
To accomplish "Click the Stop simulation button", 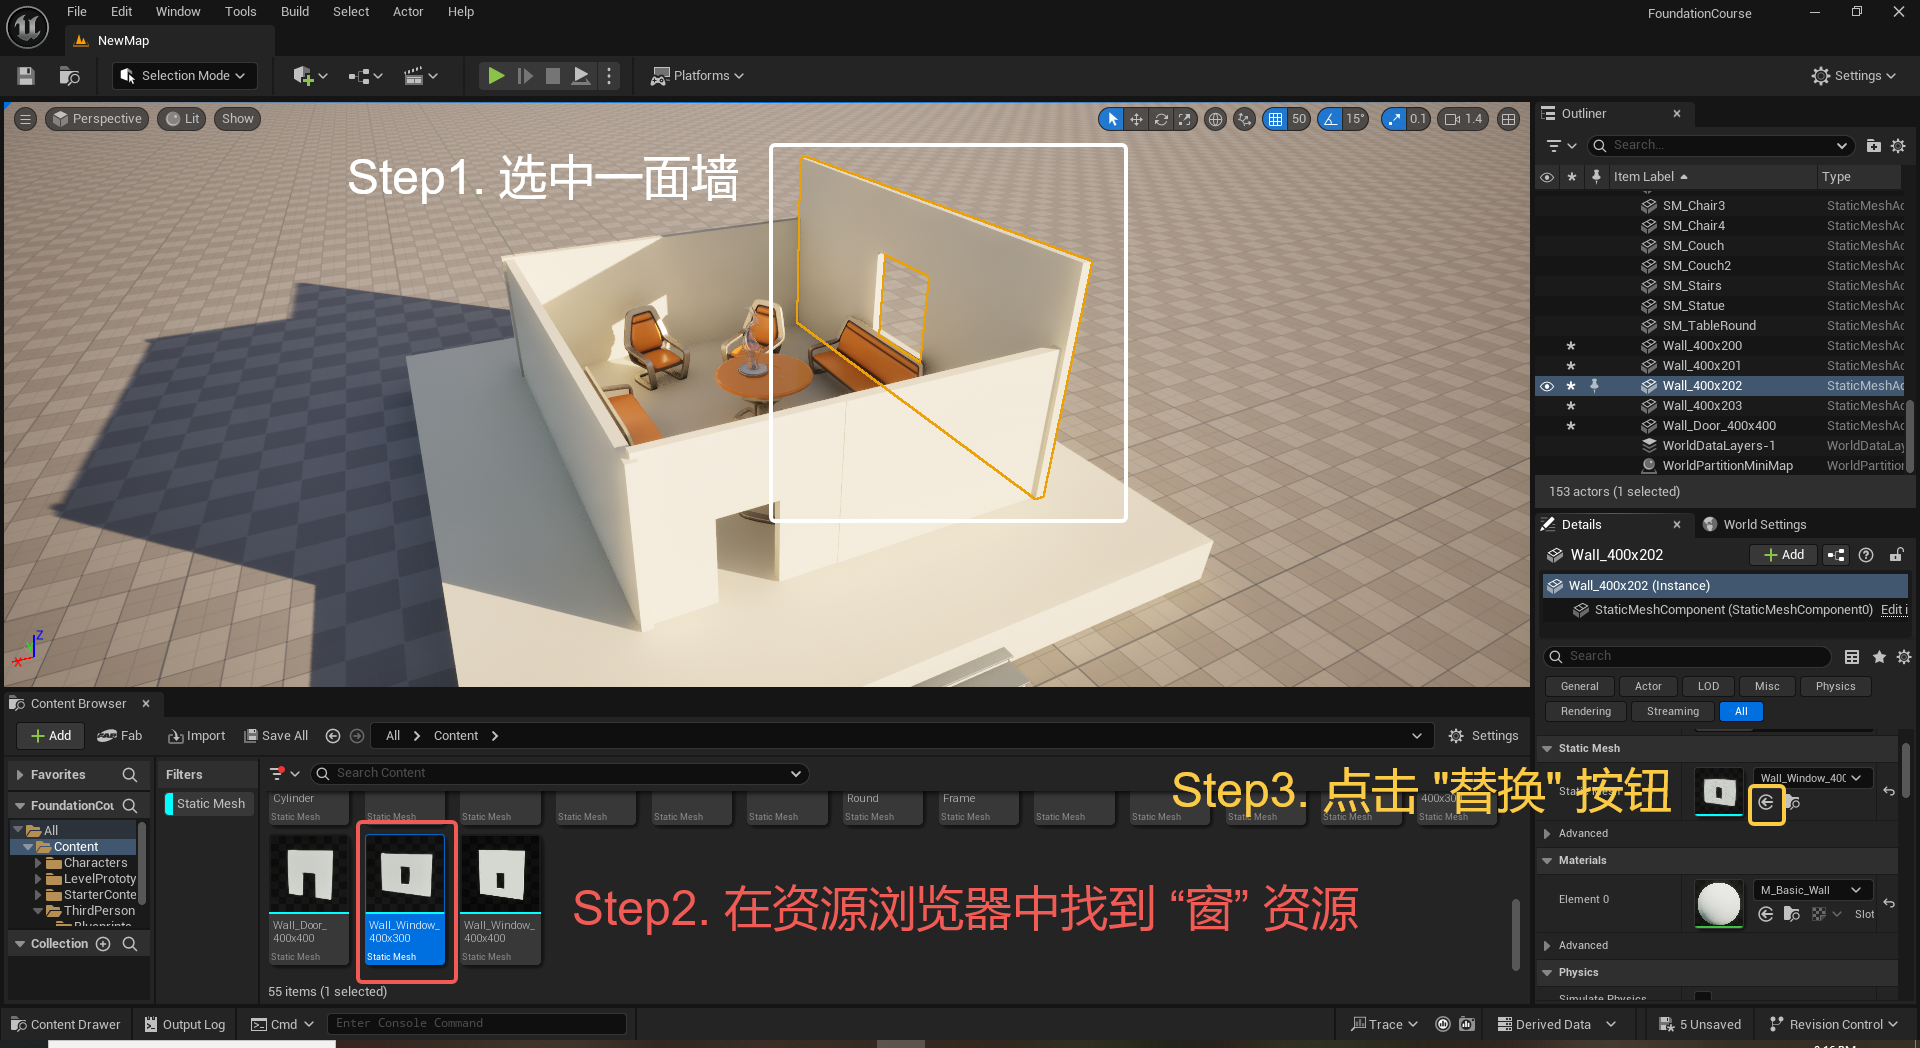I will (552, 76).
